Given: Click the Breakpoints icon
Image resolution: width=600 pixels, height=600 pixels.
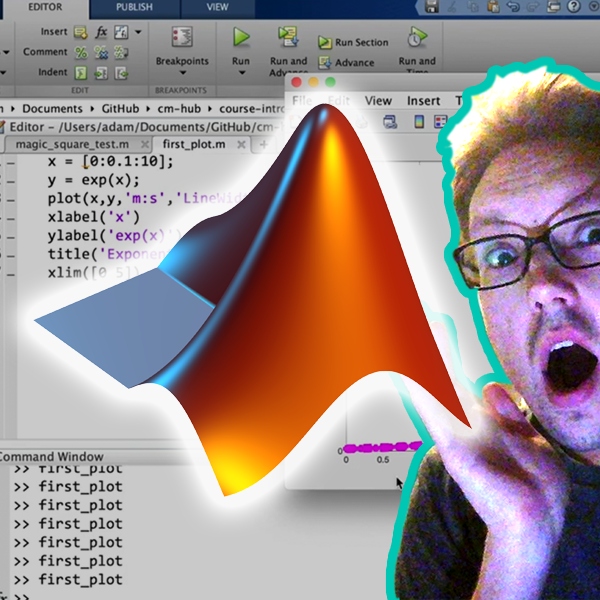Looking at the screenshot, I should click(182, 37).
